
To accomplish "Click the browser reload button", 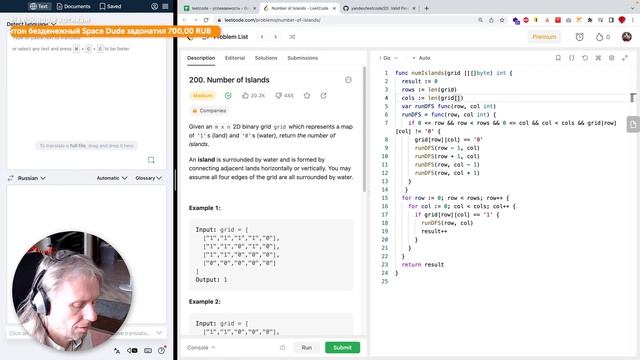I will coord(206,20).
